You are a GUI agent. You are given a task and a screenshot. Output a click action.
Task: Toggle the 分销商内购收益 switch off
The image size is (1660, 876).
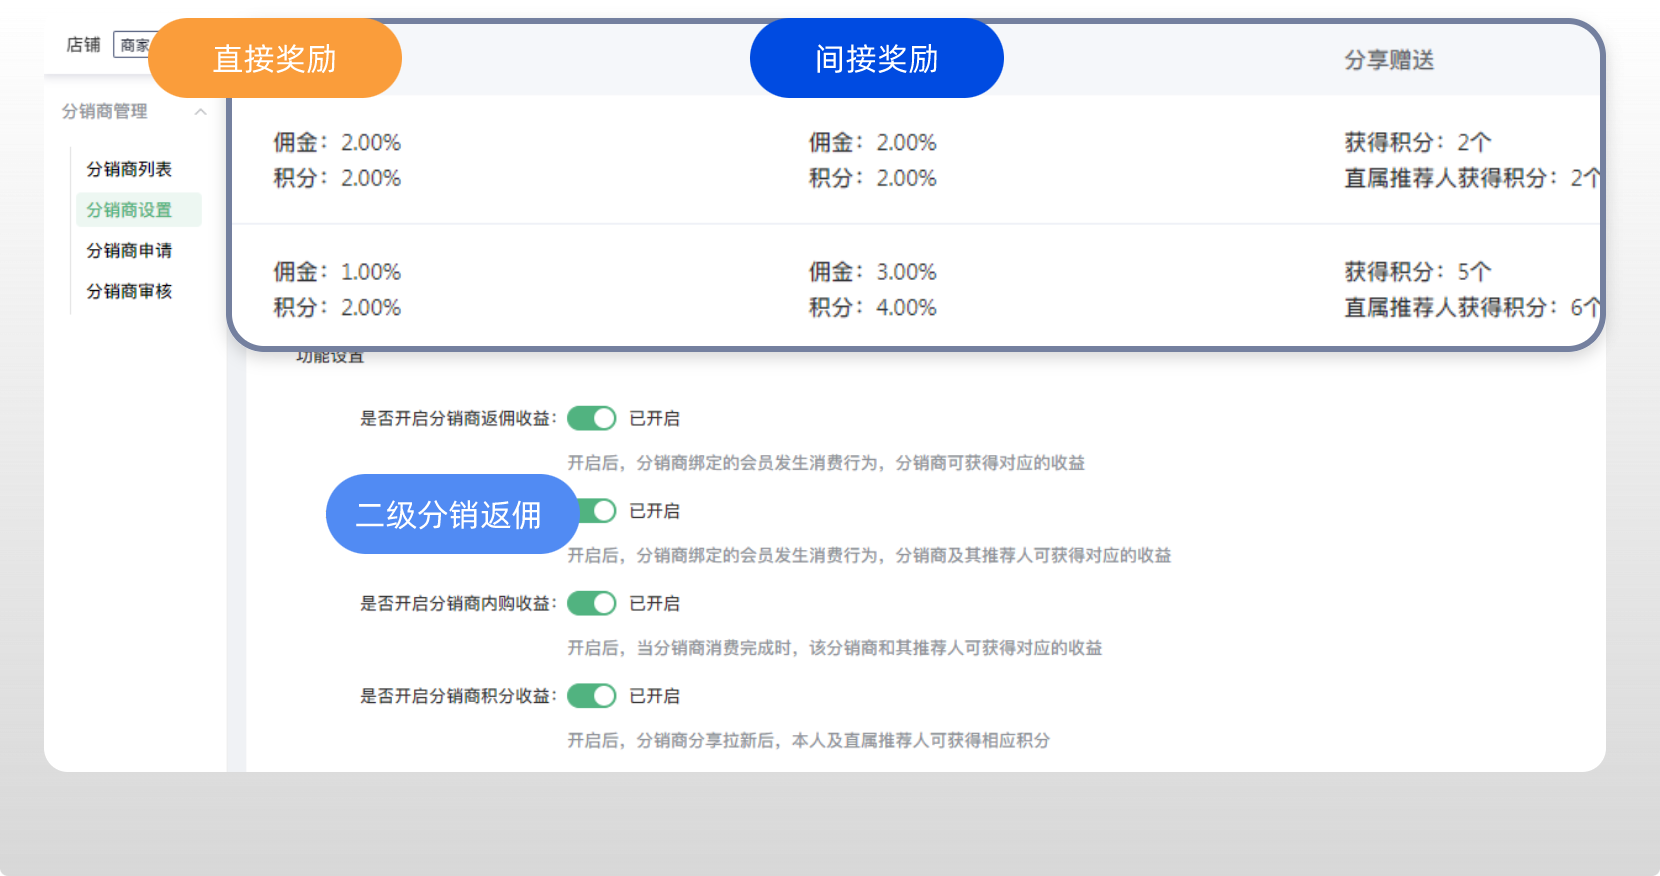(x=592, y=604)
